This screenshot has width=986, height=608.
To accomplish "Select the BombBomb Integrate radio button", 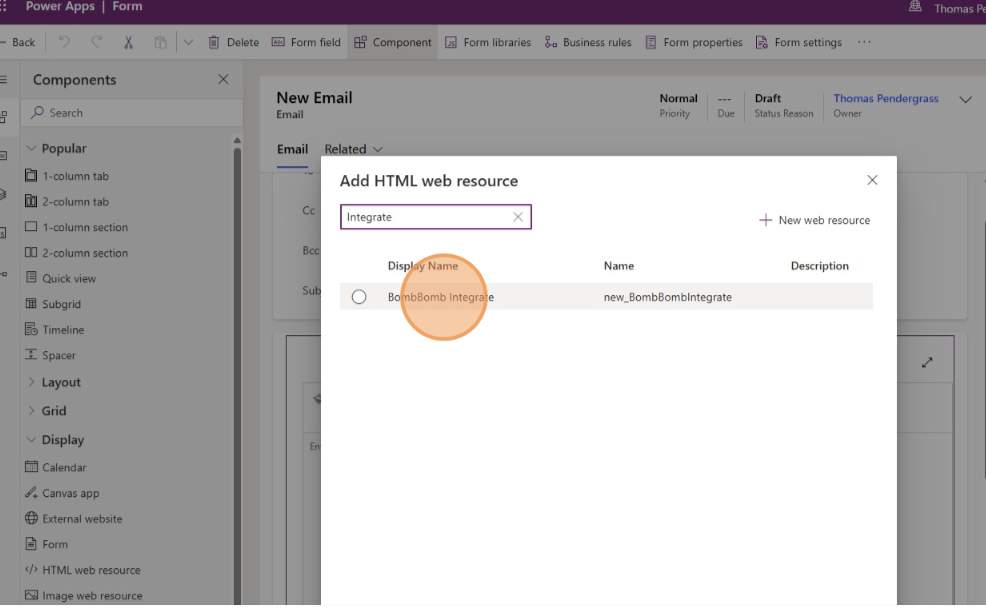I will coord(359,297).
